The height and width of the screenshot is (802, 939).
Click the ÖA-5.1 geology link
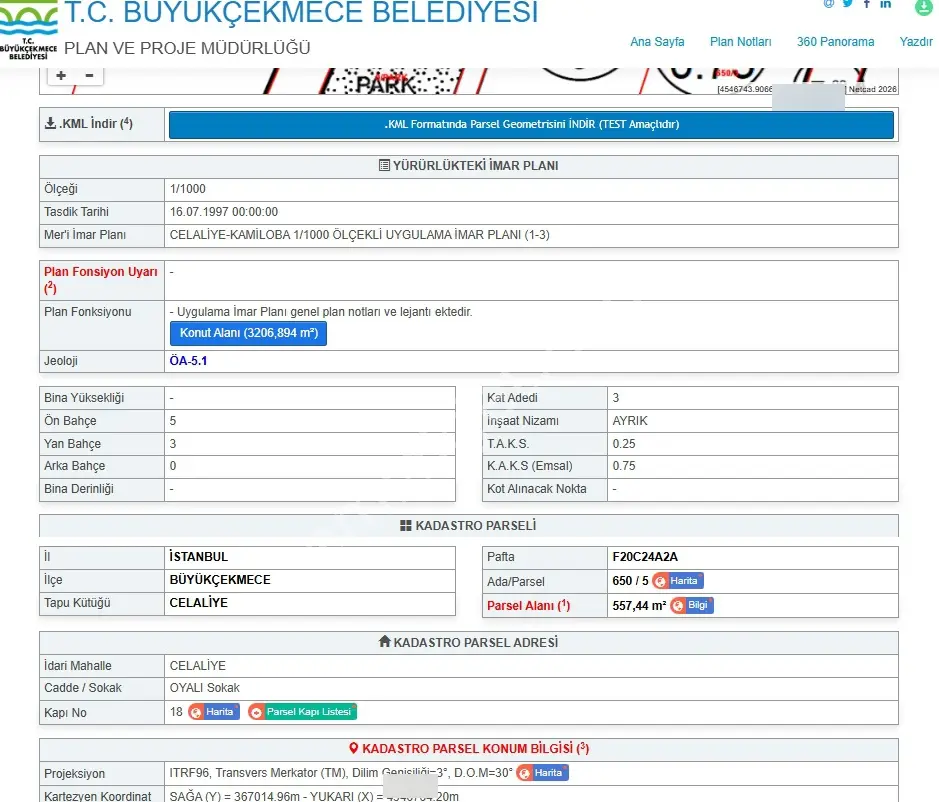tap(188, 361)
